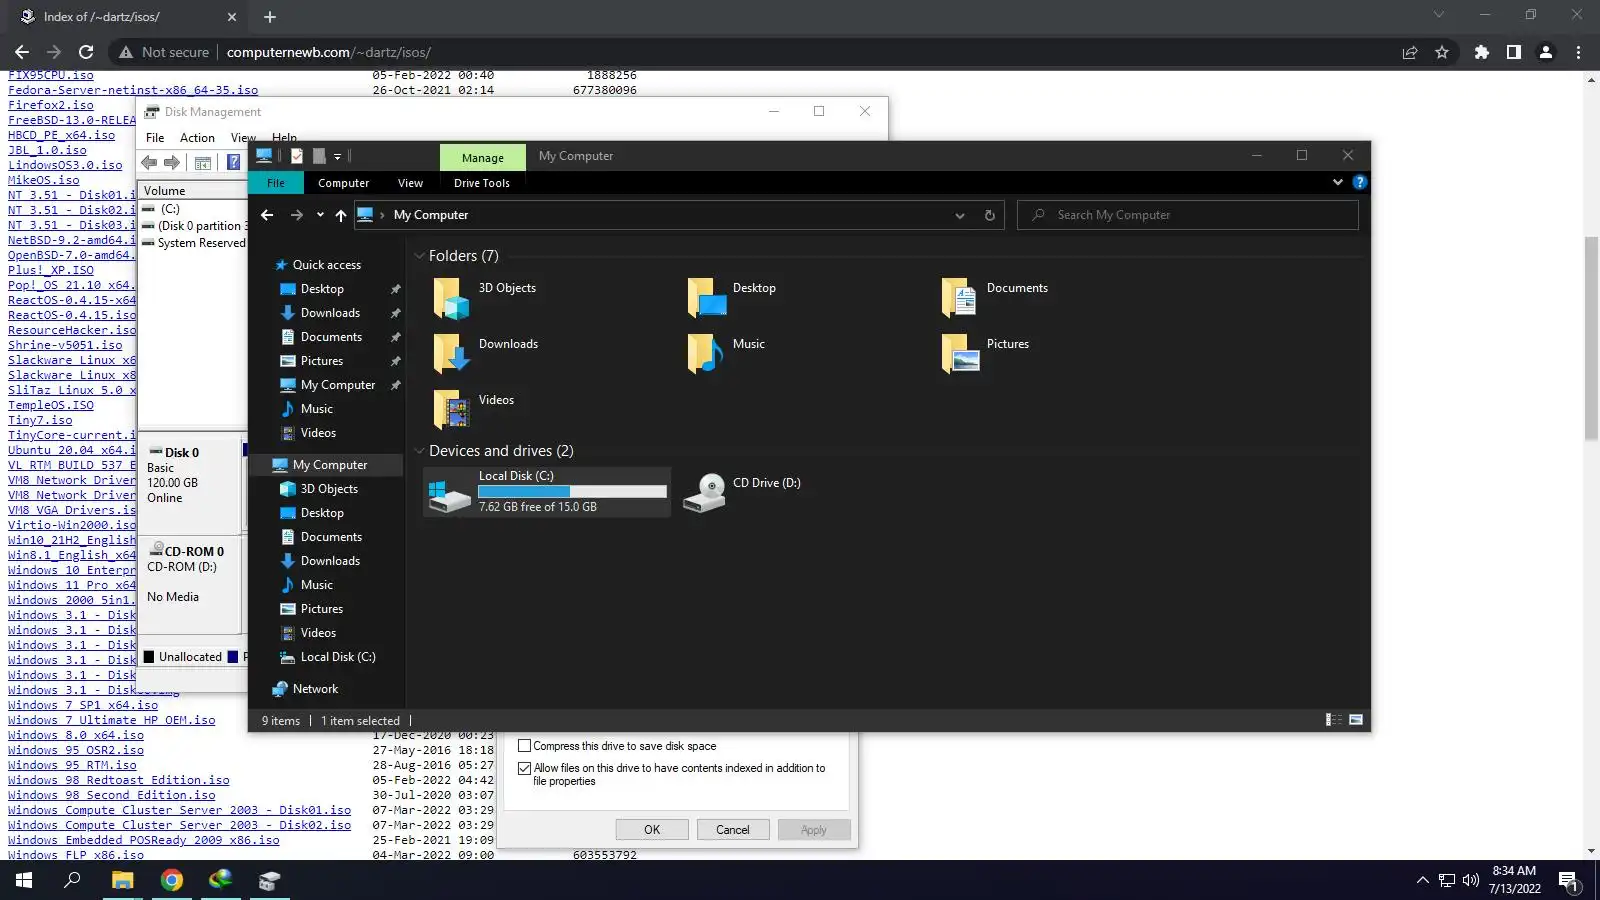Open the Documents folder icon in Folders
The width and height of the screenshot is (1600, 900).
(x=960, y=298)
